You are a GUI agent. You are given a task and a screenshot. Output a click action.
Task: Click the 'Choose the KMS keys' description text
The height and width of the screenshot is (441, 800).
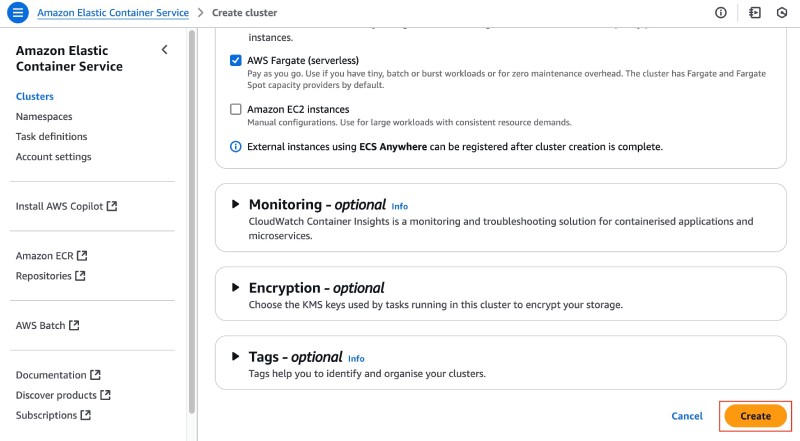click(x=436, y=305)
